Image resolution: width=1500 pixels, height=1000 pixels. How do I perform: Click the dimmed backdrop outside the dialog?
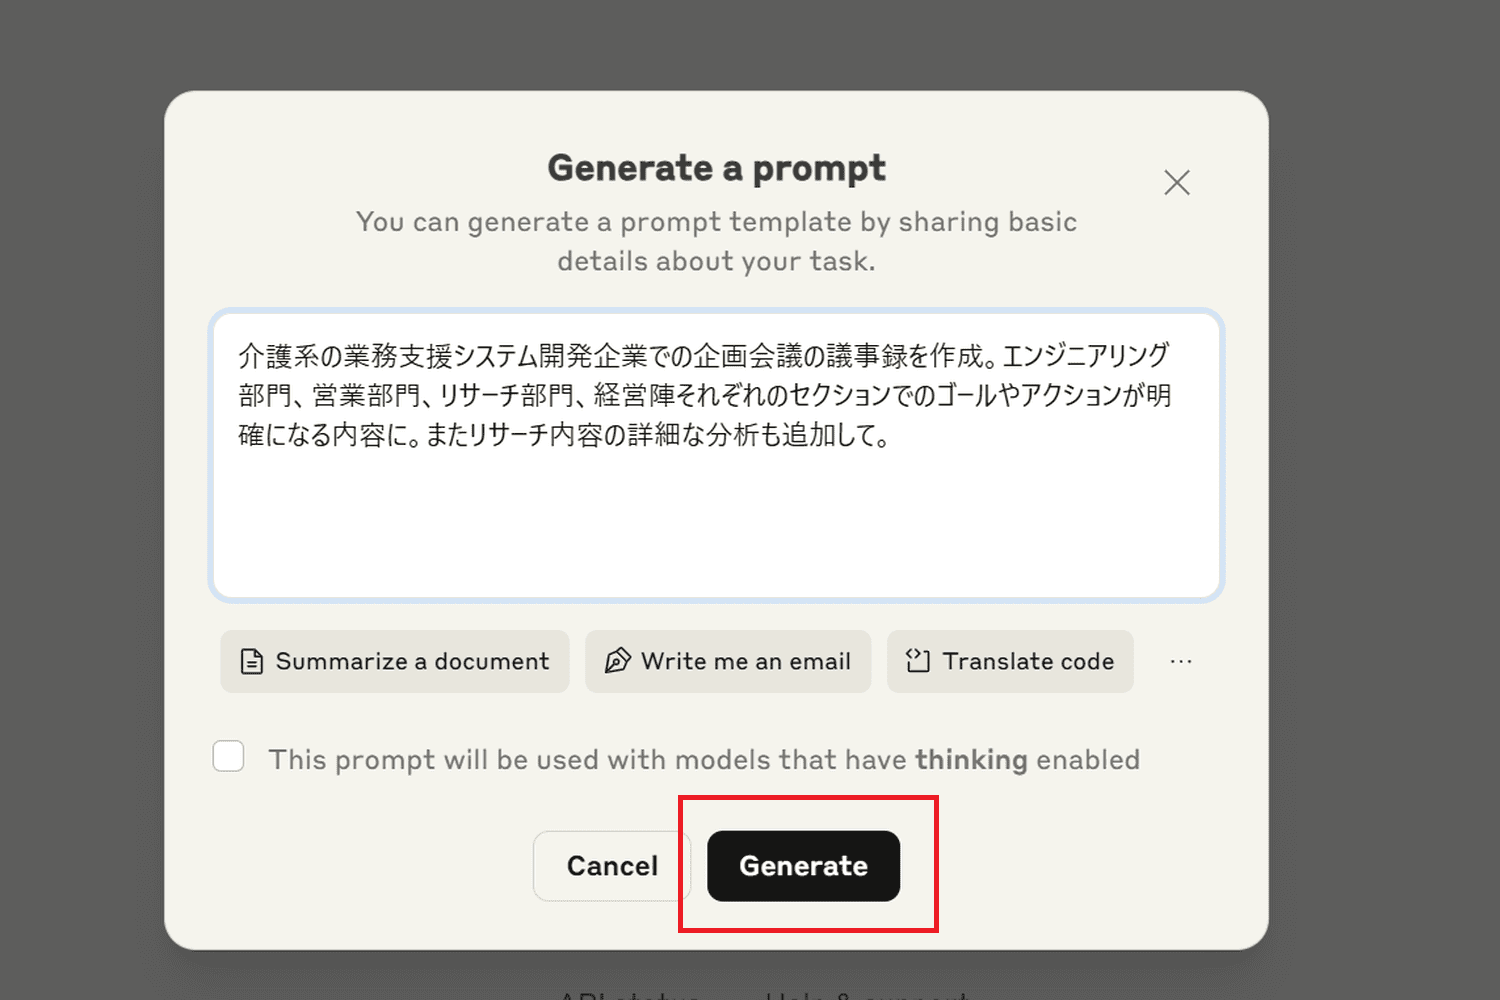click(80, 500)
